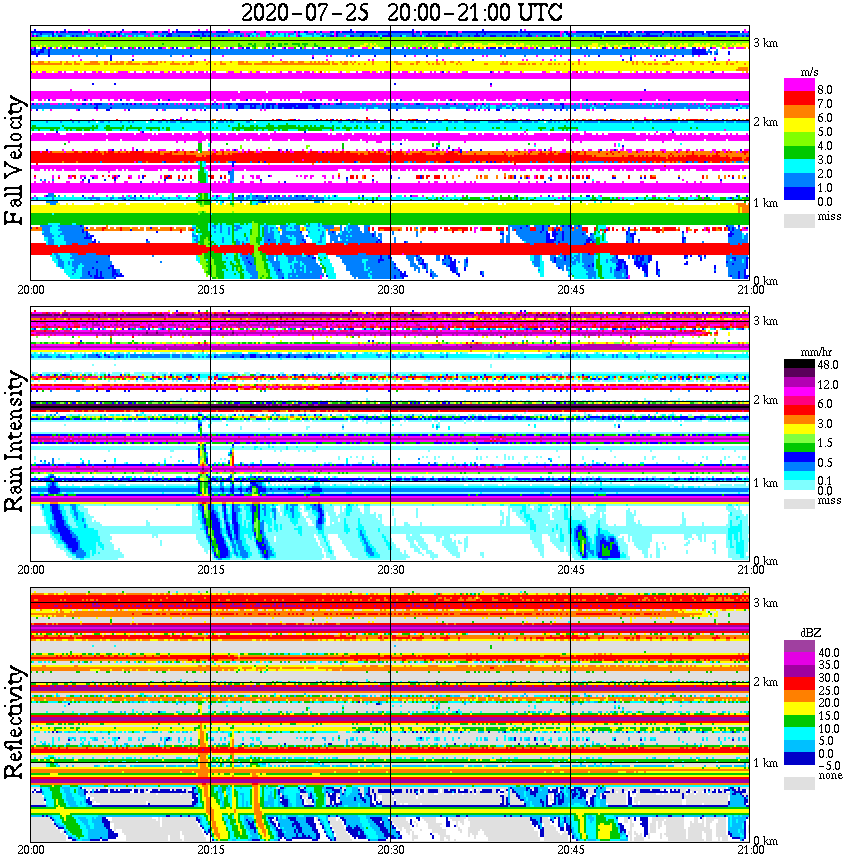This screenshot has width=850, height=868.
Task: Click the red swatch in the m/s legend
Action: [x=799, y=99]
